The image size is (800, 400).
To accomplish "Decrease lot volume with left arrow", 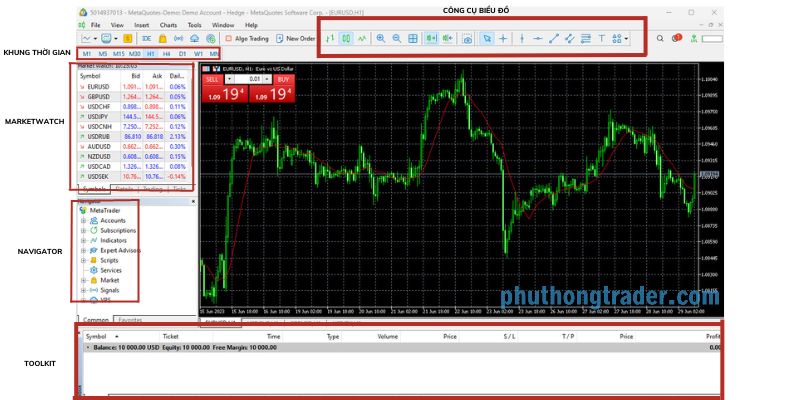I will 229,79.
